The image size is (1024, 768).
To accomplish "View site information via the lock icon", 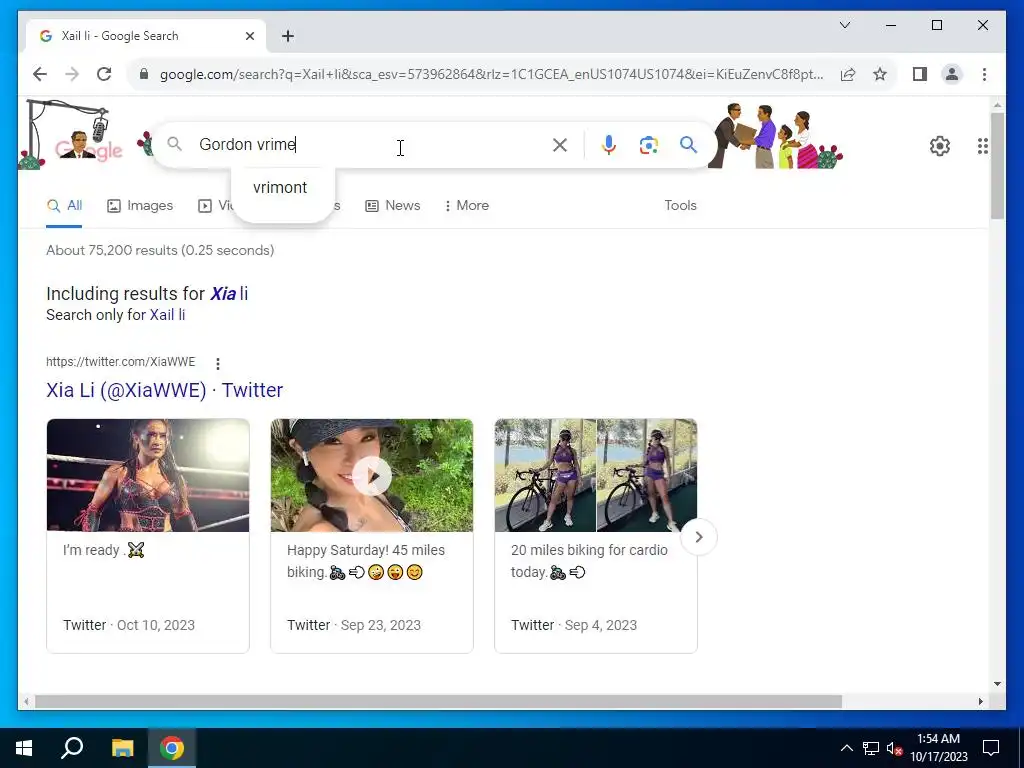I will tap(144, 74).
